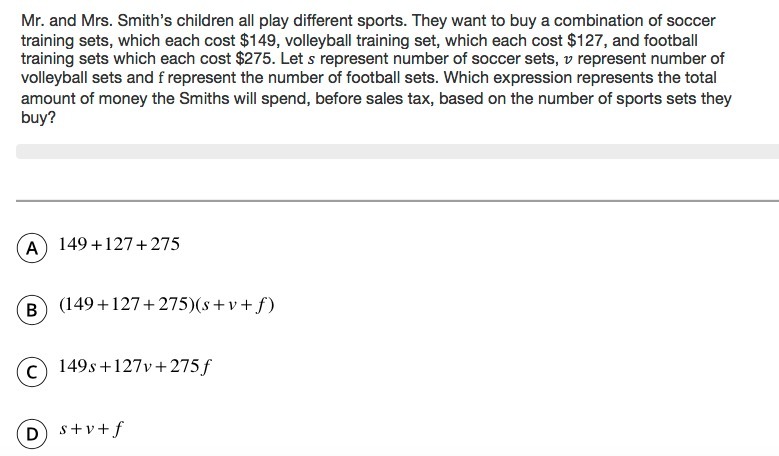Click the s+v+f answer expression beside D

pyautogui.click(x=91, y=430)
